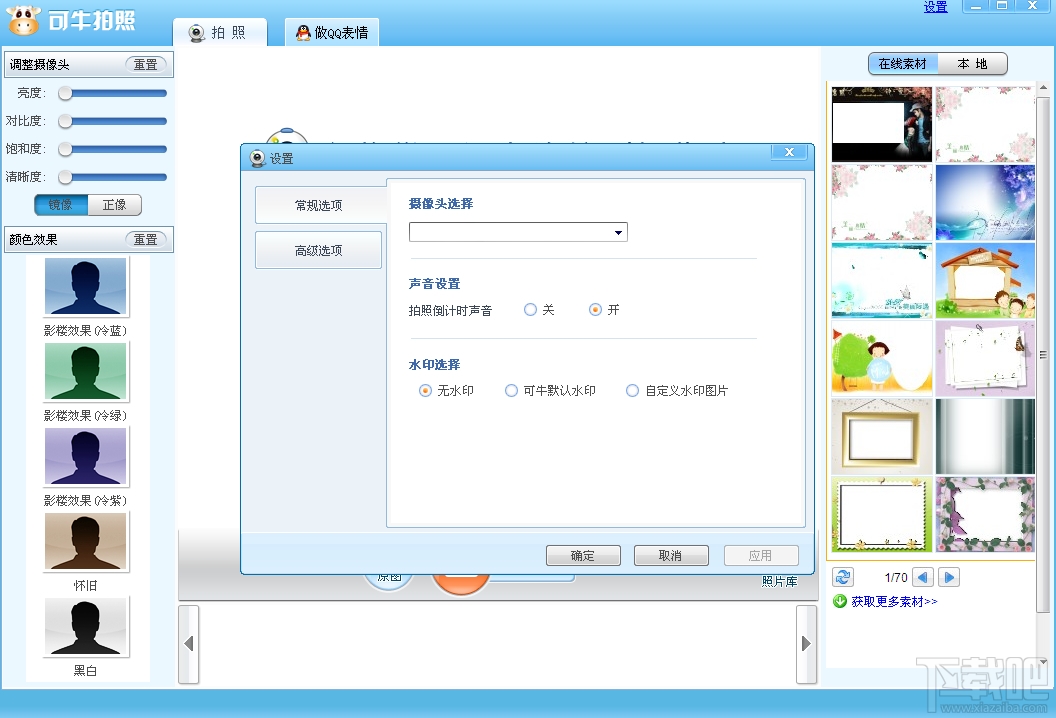Screen dimensions: 1056x718
Task: Close the 设置 dialog with X
Action: (789, 152)
